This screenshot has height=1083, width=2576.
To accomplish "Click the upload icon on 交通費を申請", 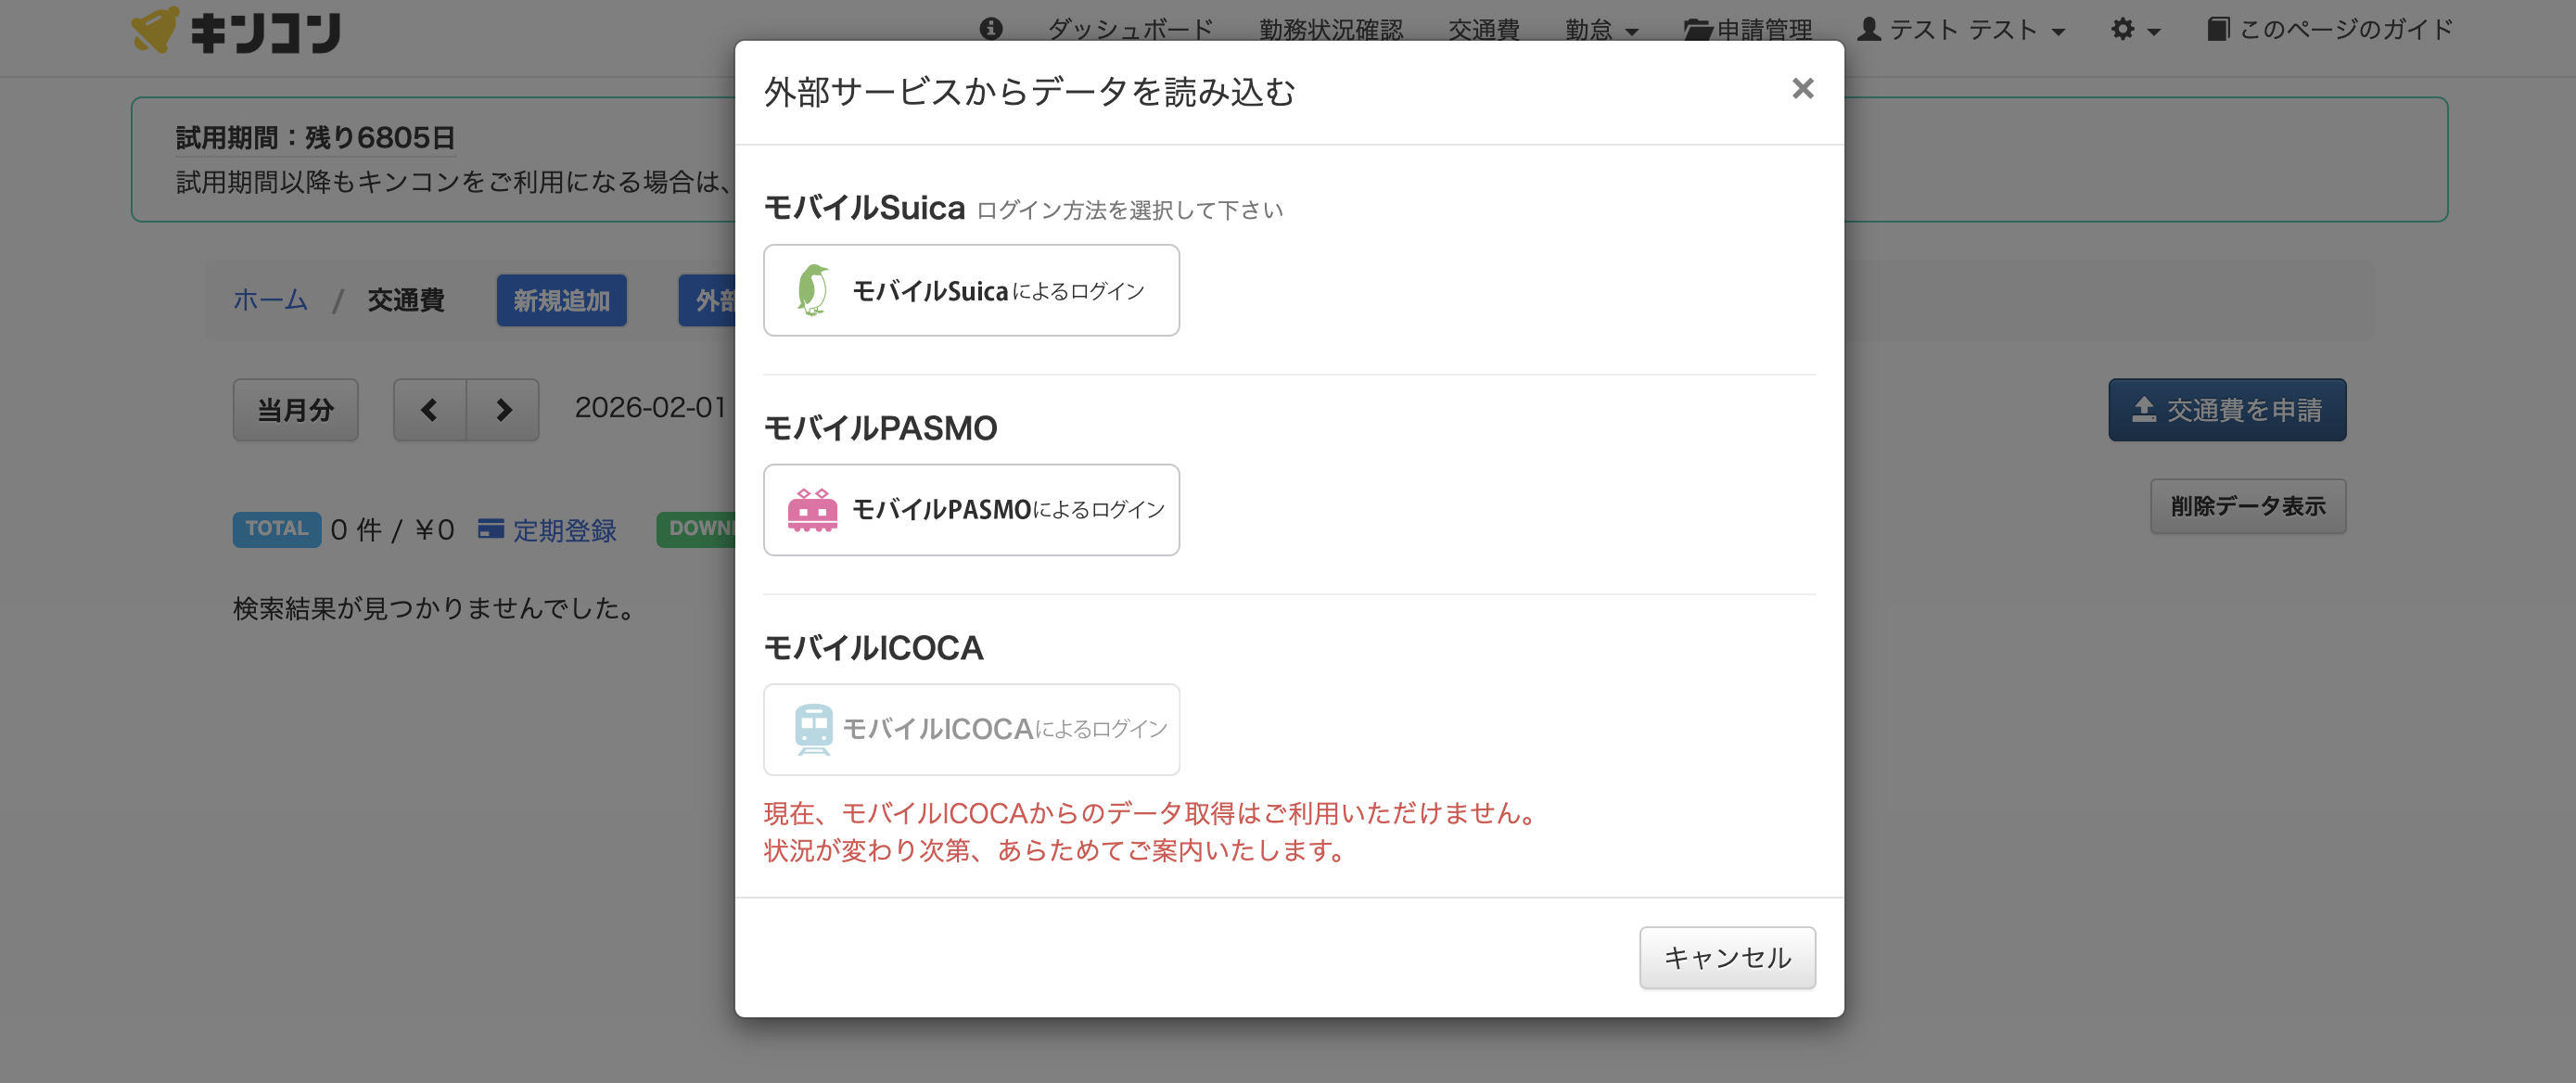I will [x=2143, y=409].
